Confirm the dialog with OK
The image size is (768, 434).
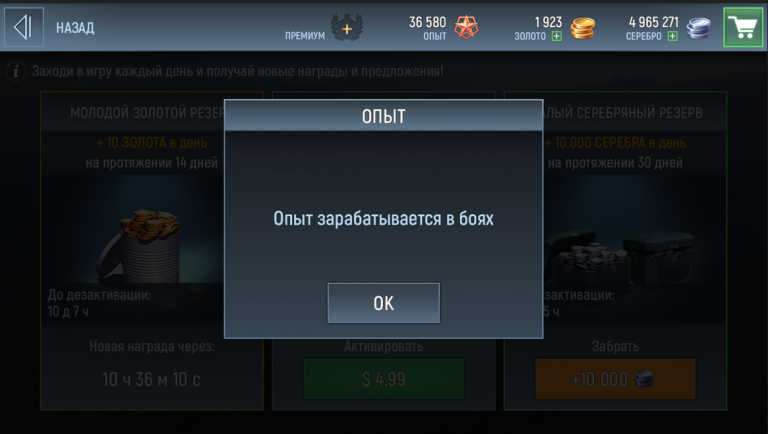[x=384, y=303]
